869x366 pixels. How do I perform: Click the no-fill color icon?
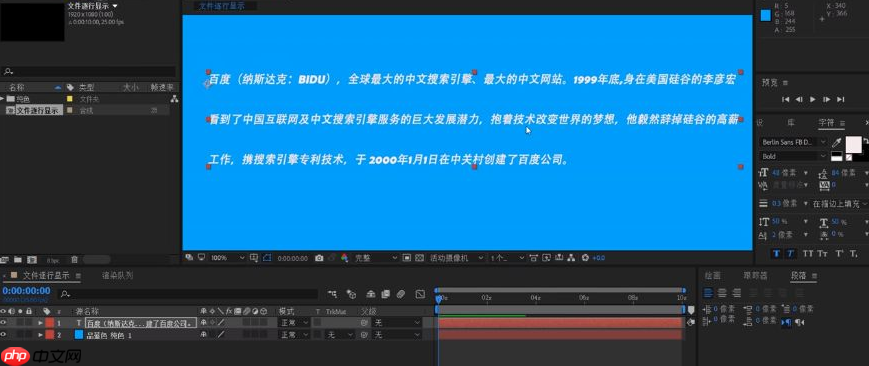click(x=848, y=157)
